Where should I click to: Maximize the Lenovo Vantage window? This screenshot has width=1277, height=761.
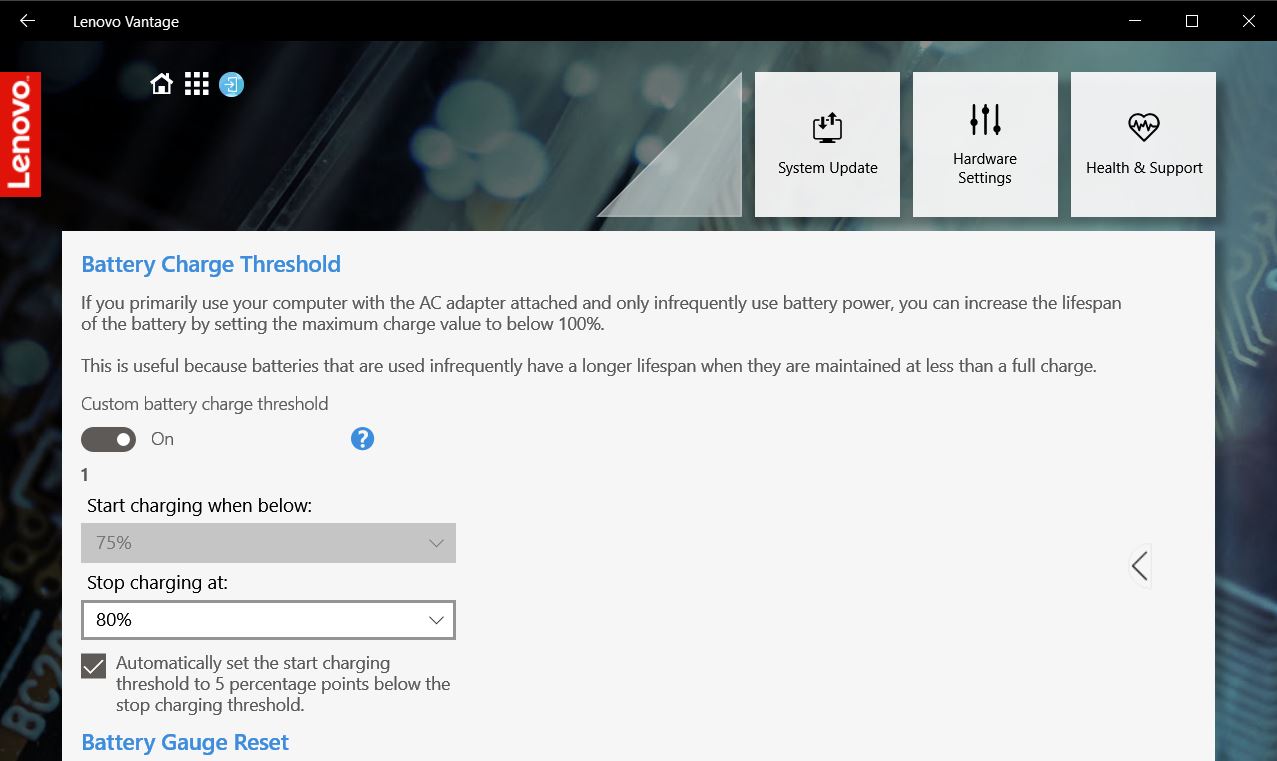click(x=1192, y=20)
